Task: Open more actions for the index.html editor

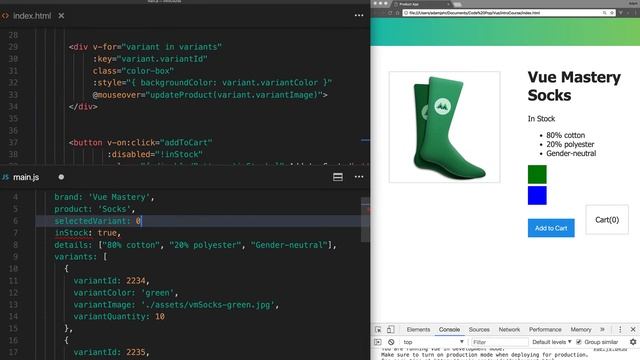Action: [359, 16]
